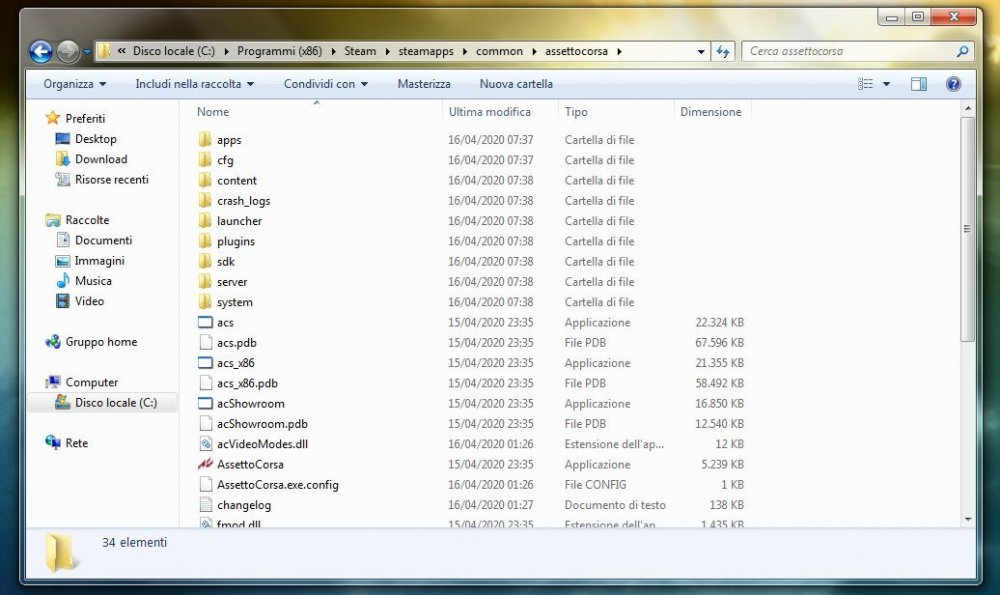This screenshot has width=1000, height=595.
Task: Click Programmi (x86) in the breadcrumb
Action: (x=279, y=52)
